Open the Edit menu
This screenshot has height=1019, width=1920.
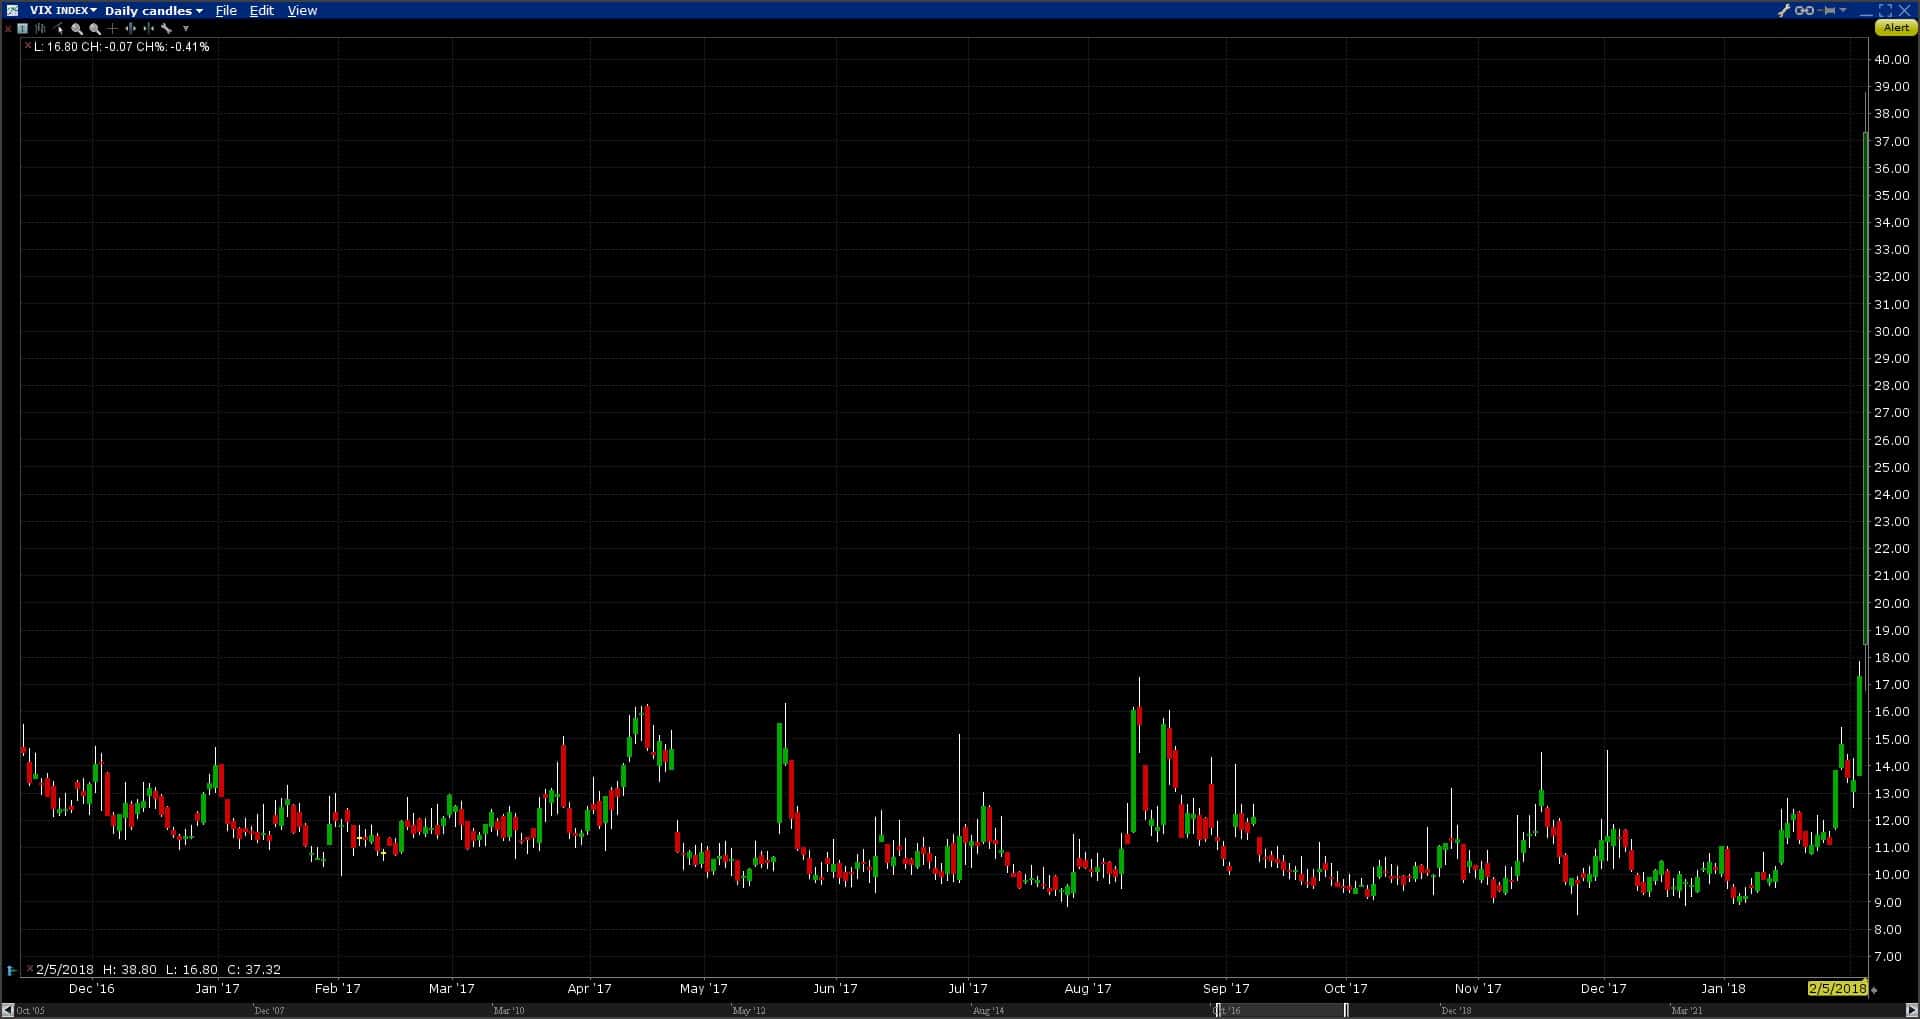pos(262,10)
